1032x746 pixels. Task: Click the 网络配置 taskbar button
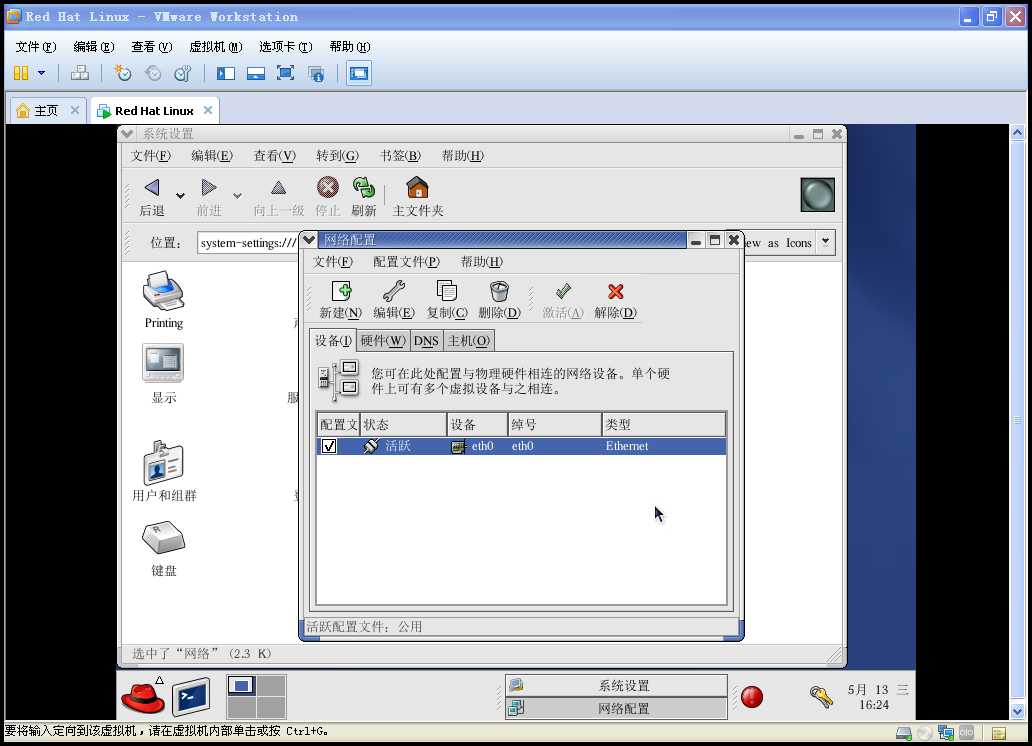coord(617,708)
